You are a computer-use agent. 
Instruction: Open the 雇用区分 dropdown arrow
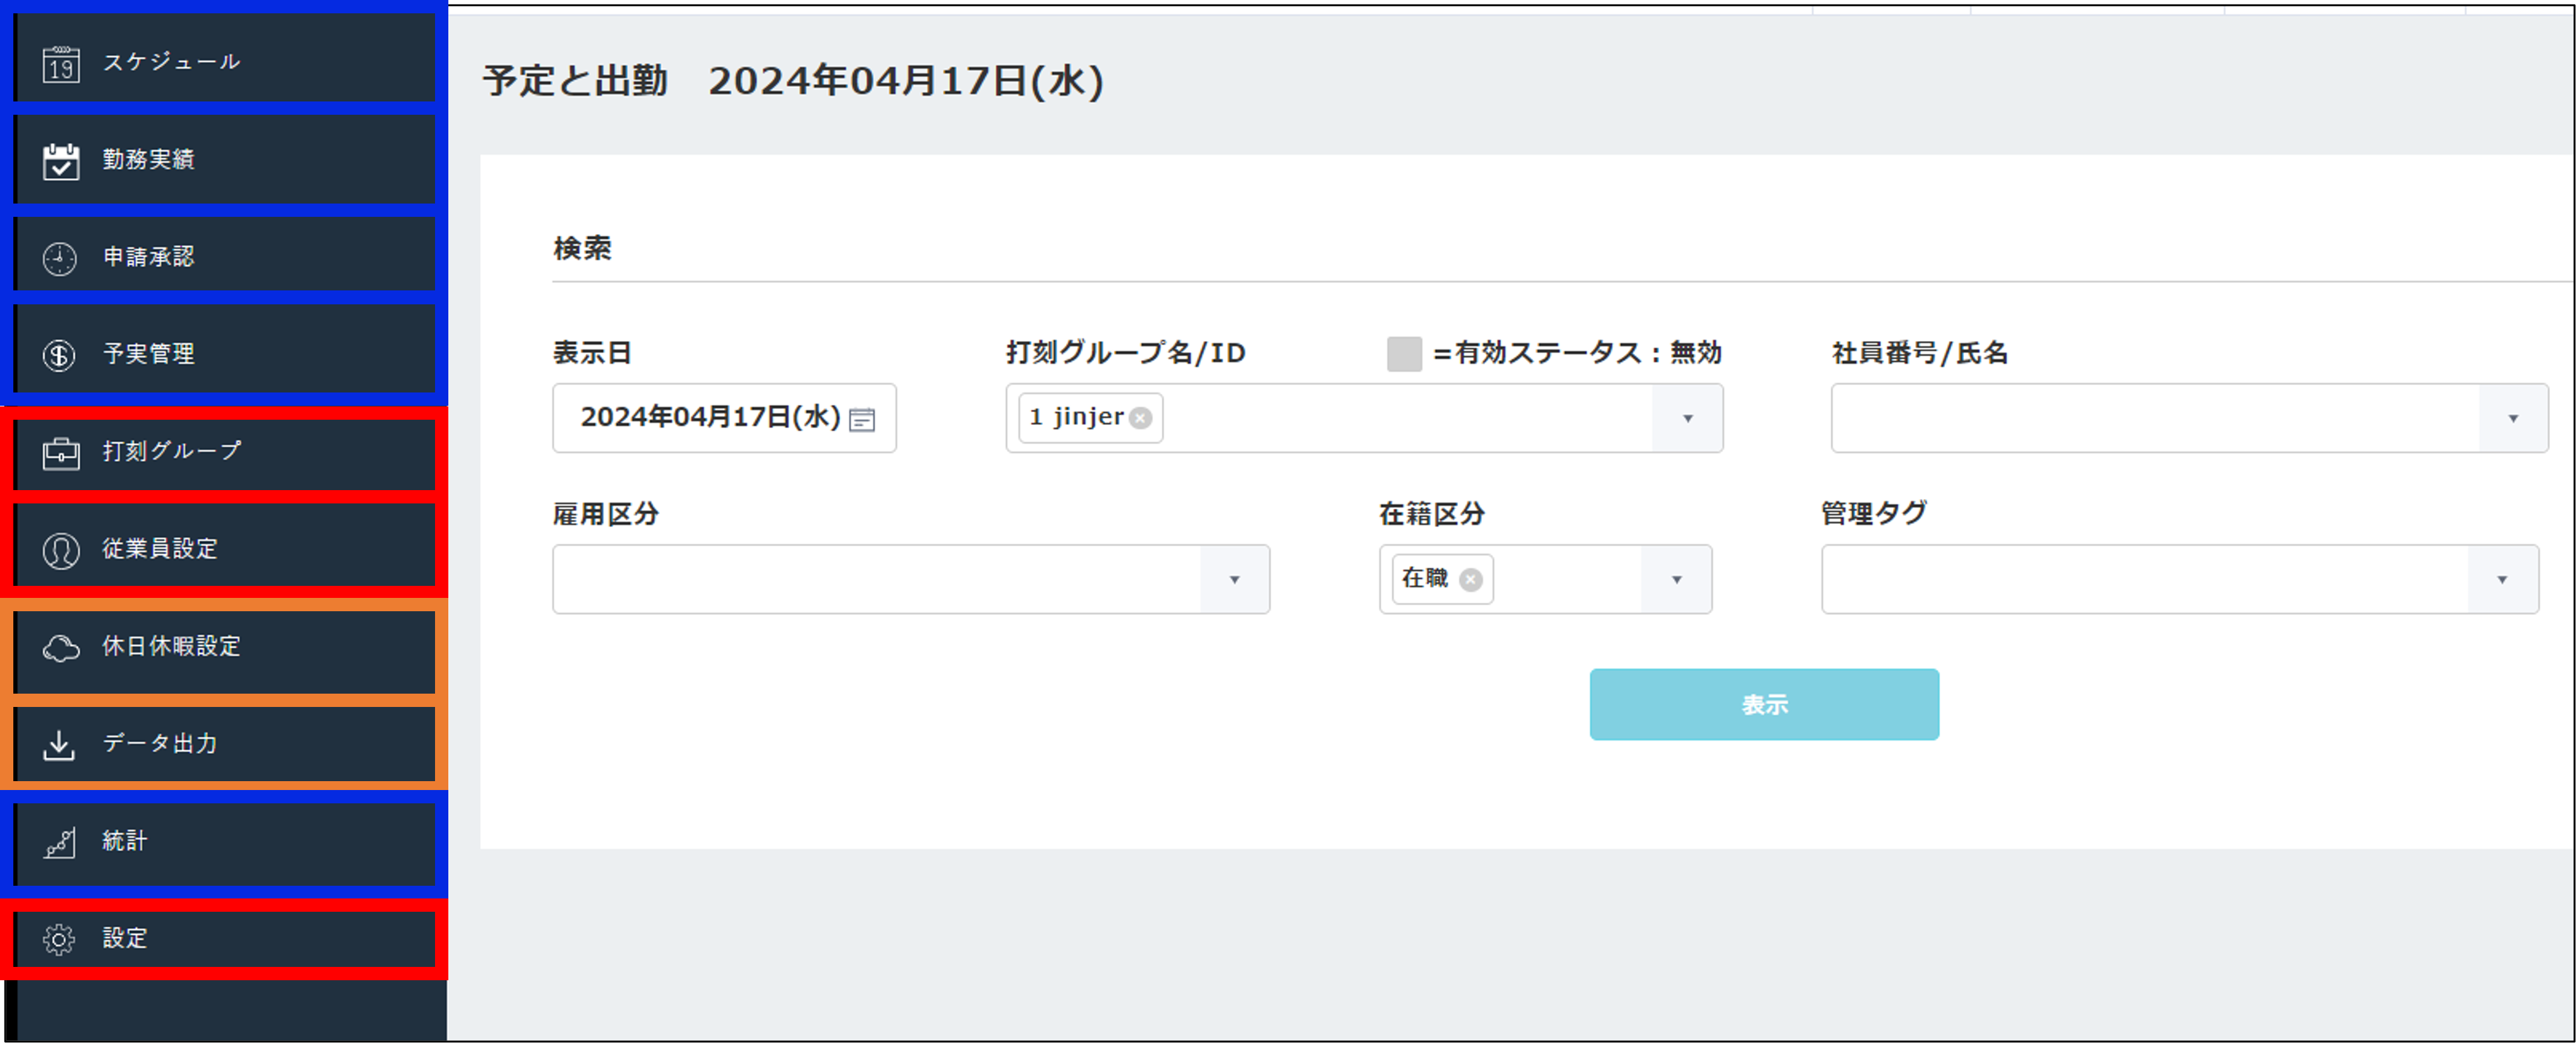tap(1234, 580)
